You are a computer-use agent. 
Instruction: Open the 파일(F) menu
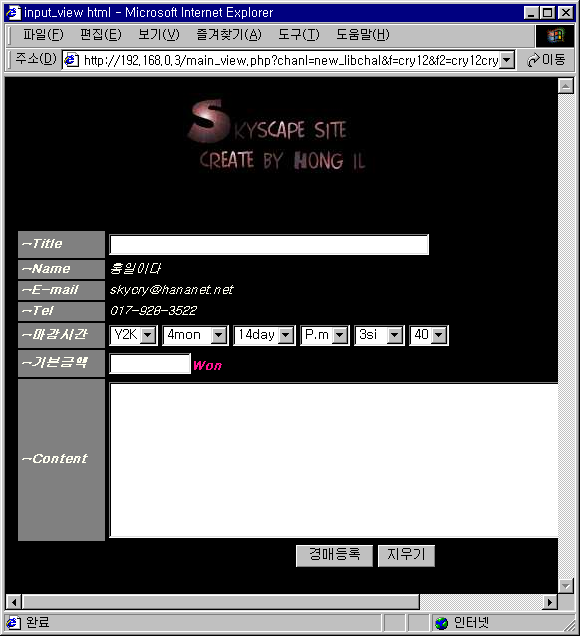[43, 35]
